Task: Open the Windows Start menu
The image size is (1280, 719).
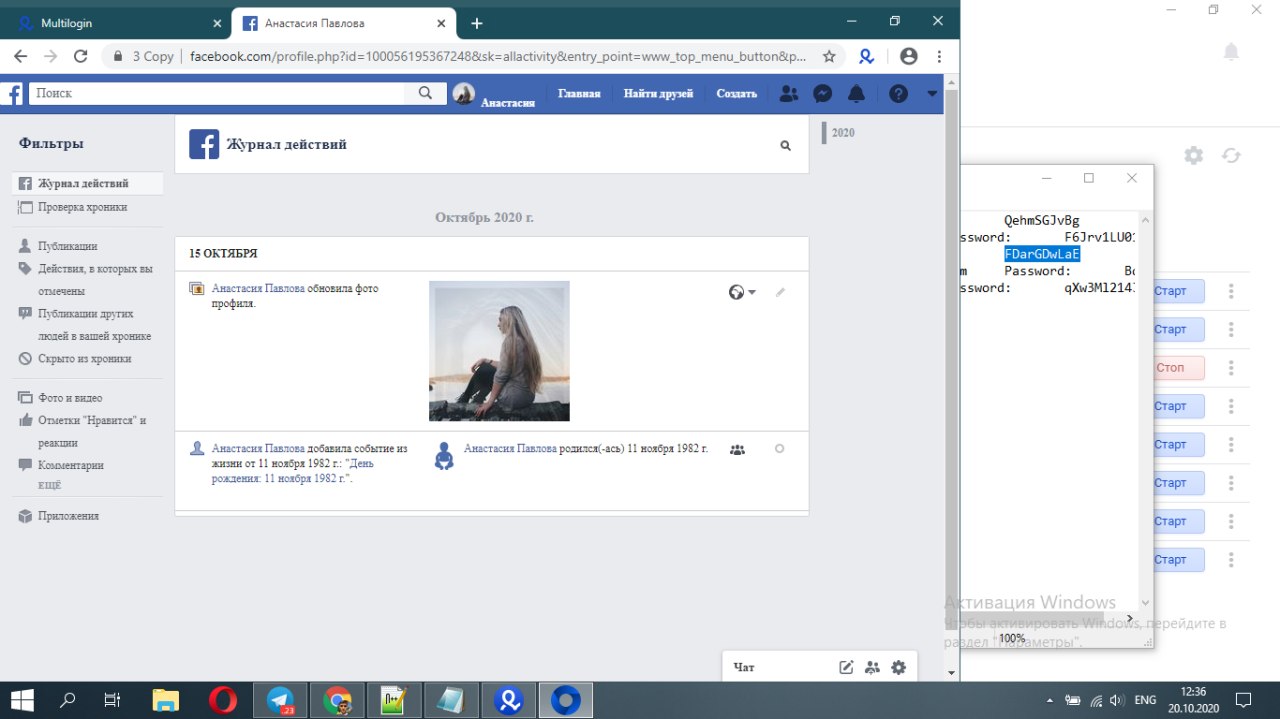Action: click(22, 700)
